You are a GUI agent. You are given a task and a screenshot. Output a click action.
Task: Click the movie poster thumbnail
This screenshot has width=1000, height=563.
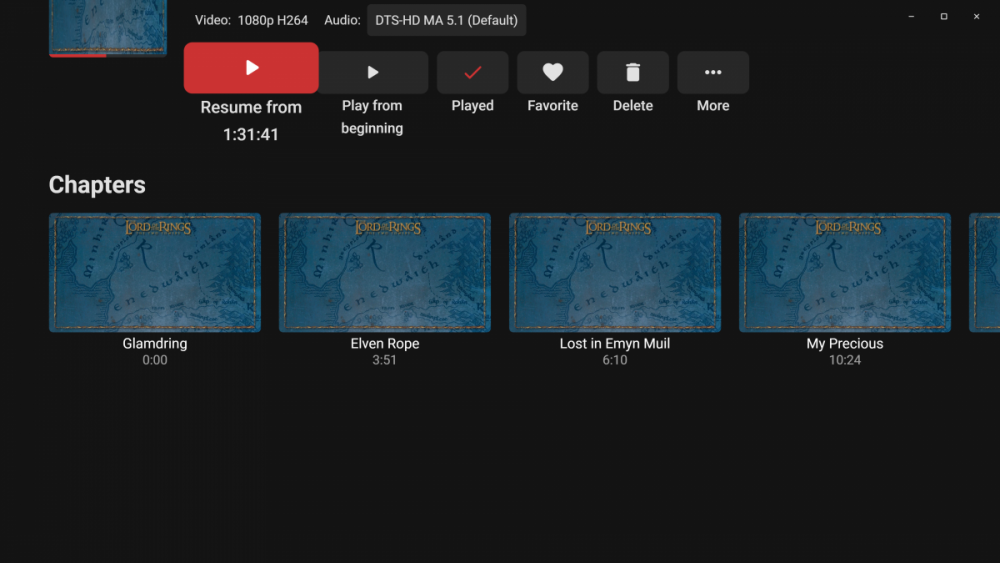[108, 27]
